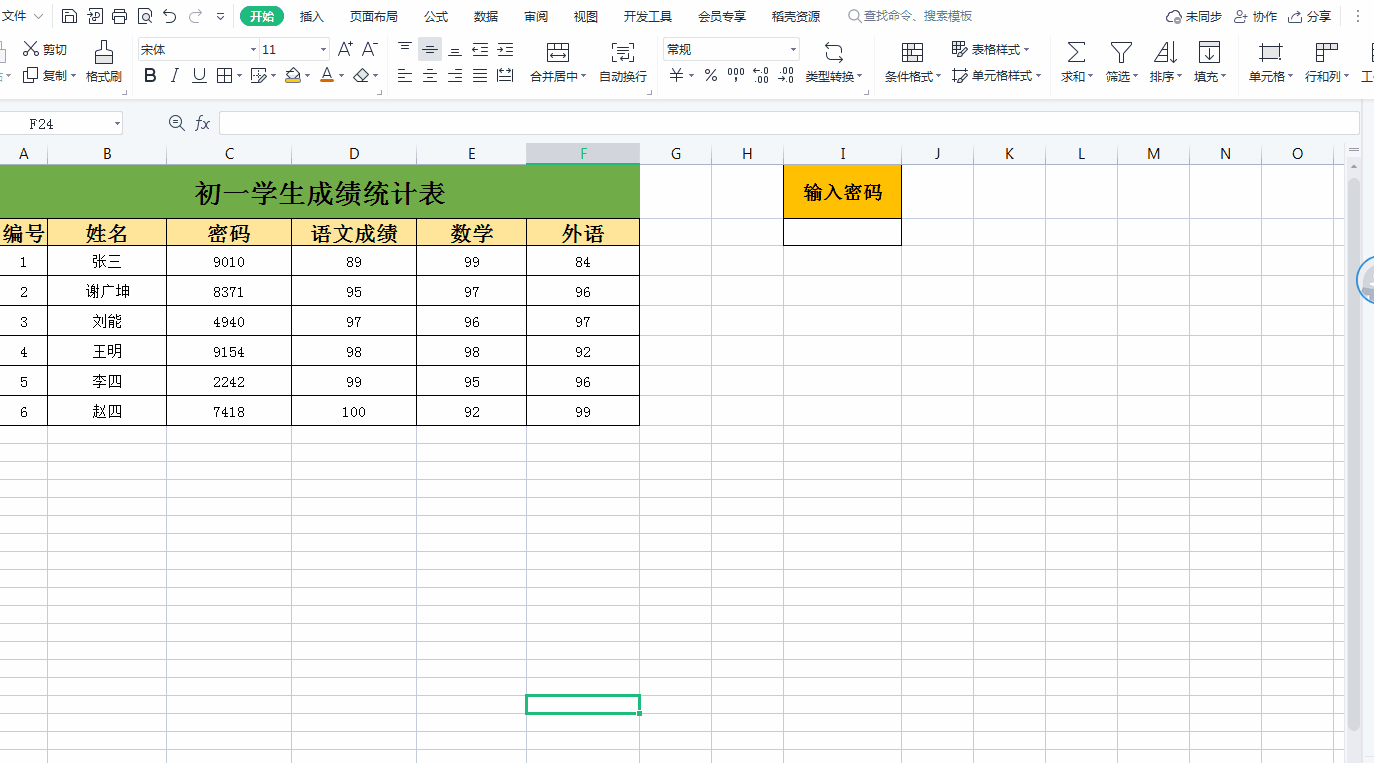Click the Filter (筛选) funnel icon

(x=1121, y=53)
